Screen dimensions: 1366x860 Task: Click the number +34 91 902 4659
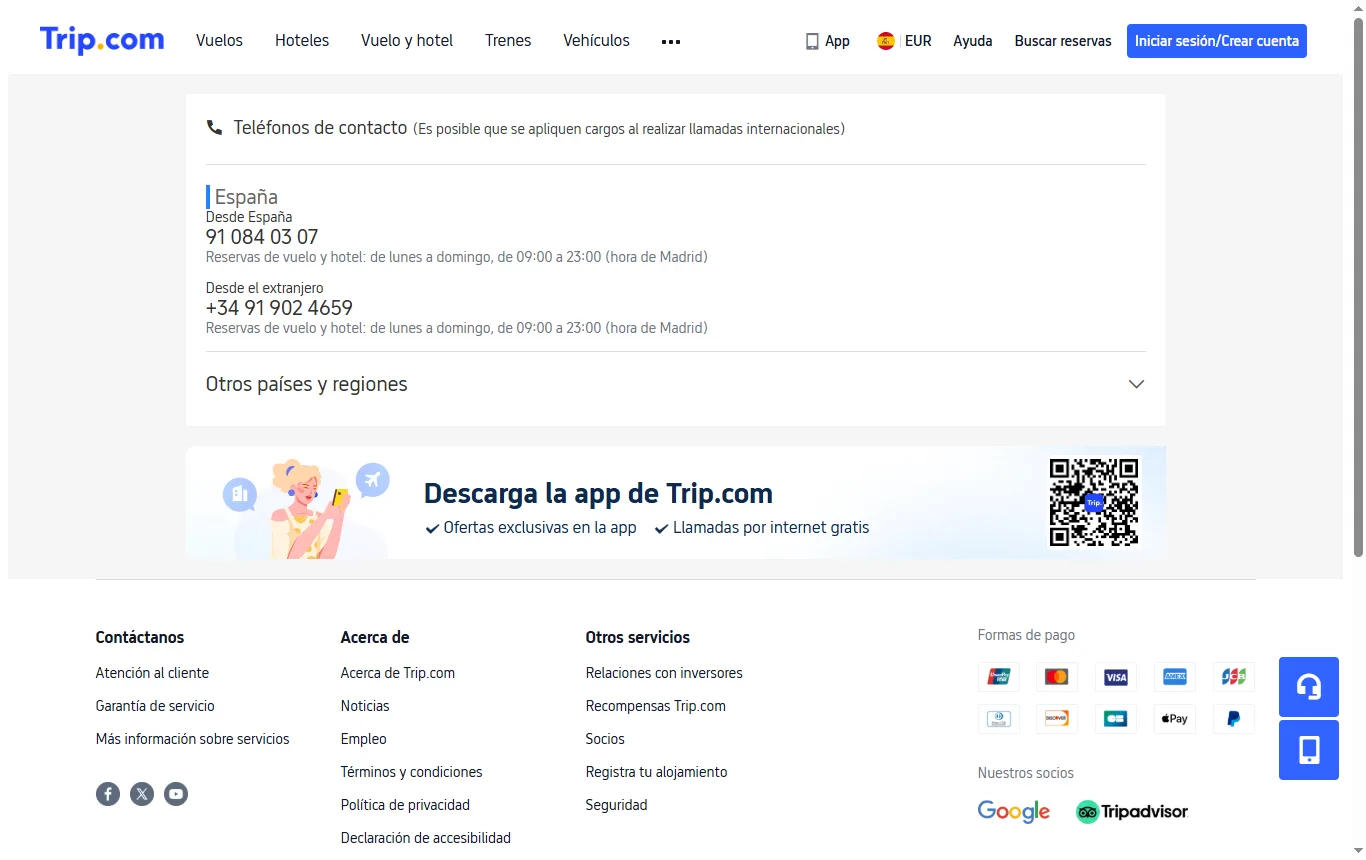(279, 308)
